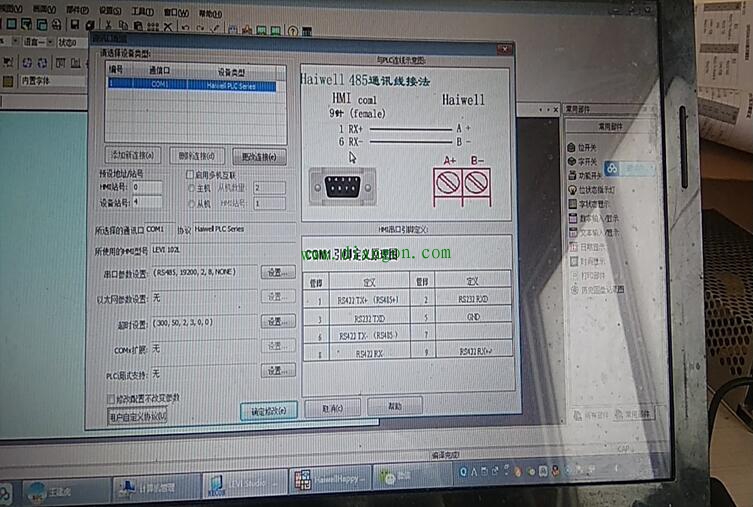753x507 pixels.
Task: Click the RS232 TXD table cell
Action: (x=369, y=318)
